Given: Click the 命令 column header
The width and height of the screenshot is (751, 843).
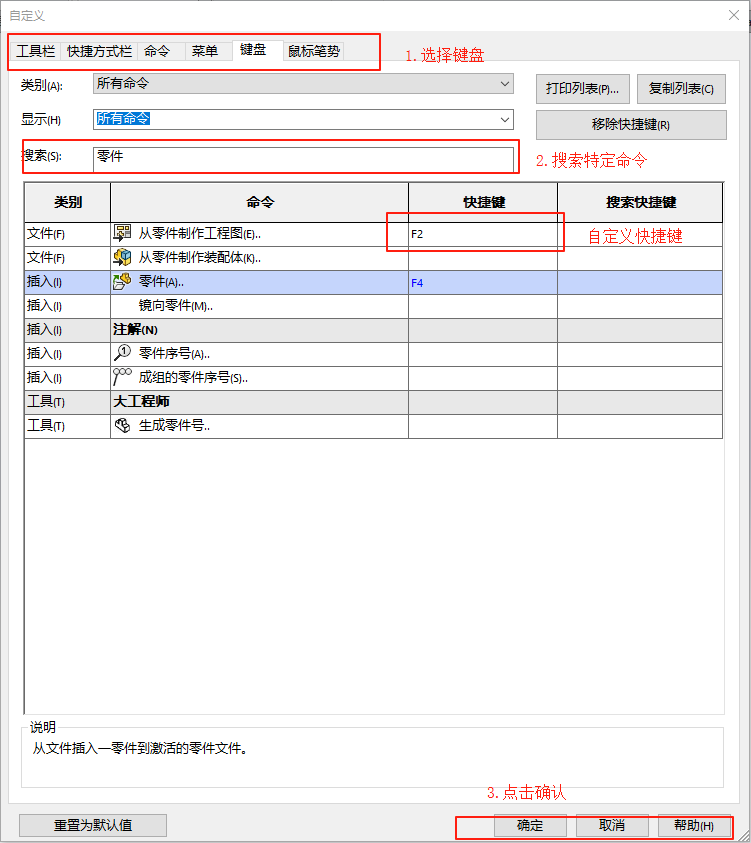Looking at the screenshot, I should [x=260, y=202].
